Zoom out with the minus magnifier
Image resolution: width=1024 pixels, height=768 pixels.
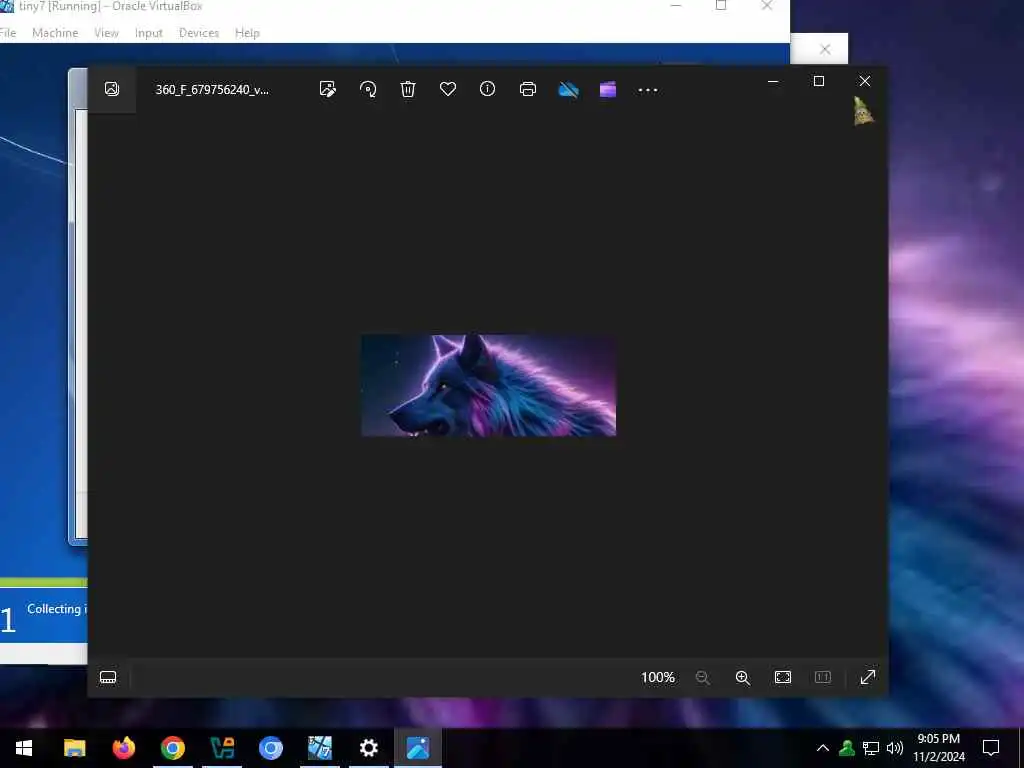pyautogui.click(x=703, y=677)
